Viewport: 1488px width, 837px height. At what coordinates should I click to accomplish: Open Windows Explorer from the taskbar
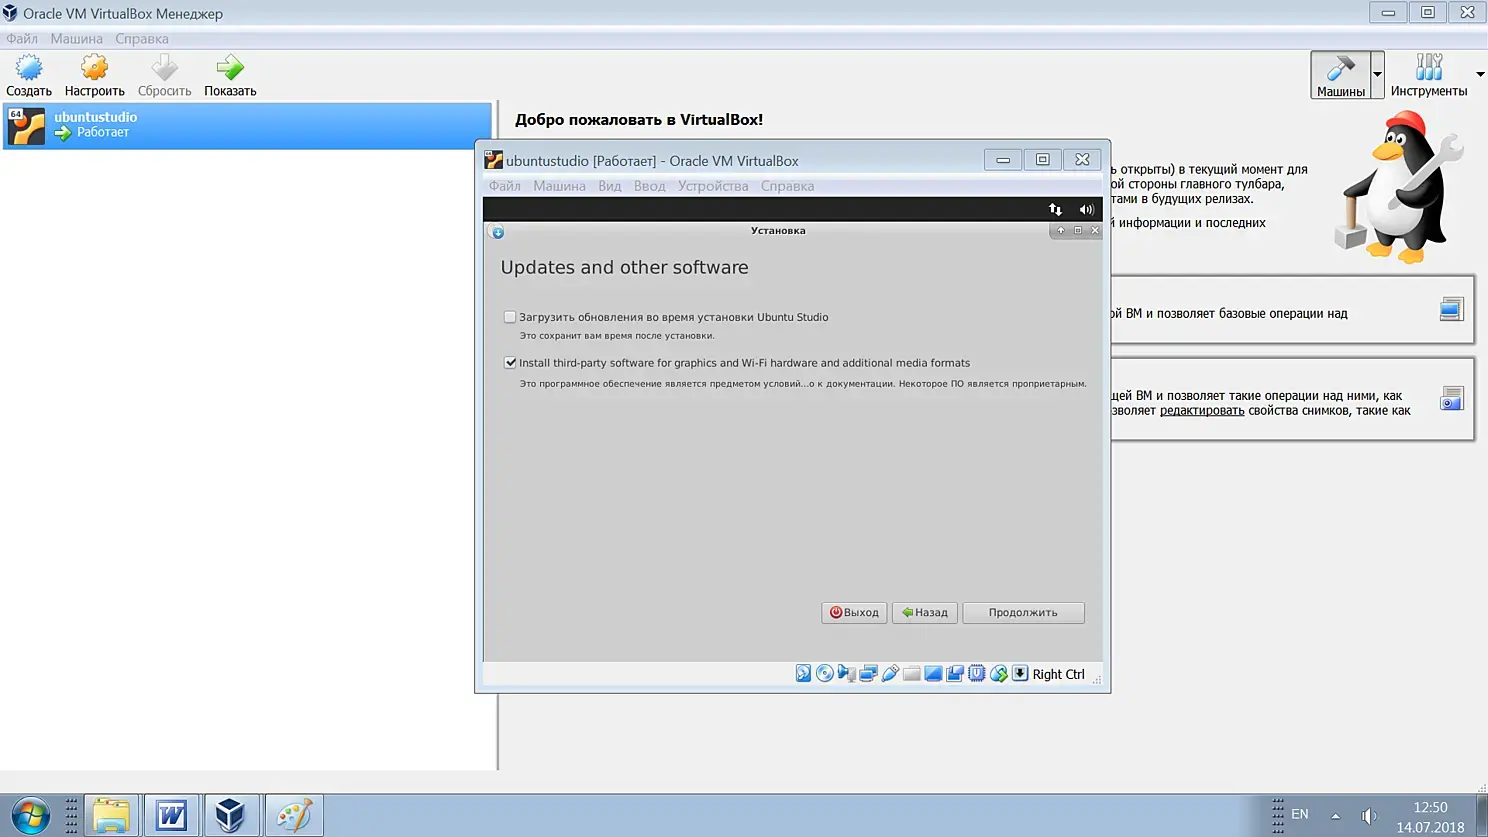pyautogui.click(x=111, y=815)
